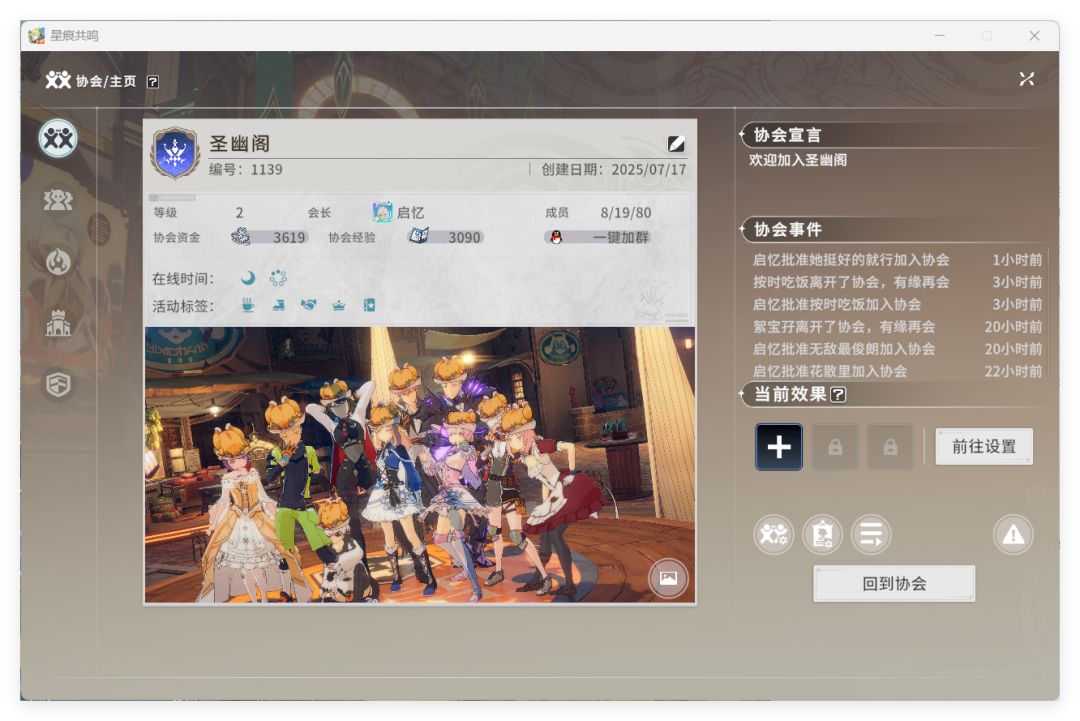The height and width of the screenshot is (721, 1080).
Task: Minimize the 星痕共鸣 window
Action: [x=939, y=35]
